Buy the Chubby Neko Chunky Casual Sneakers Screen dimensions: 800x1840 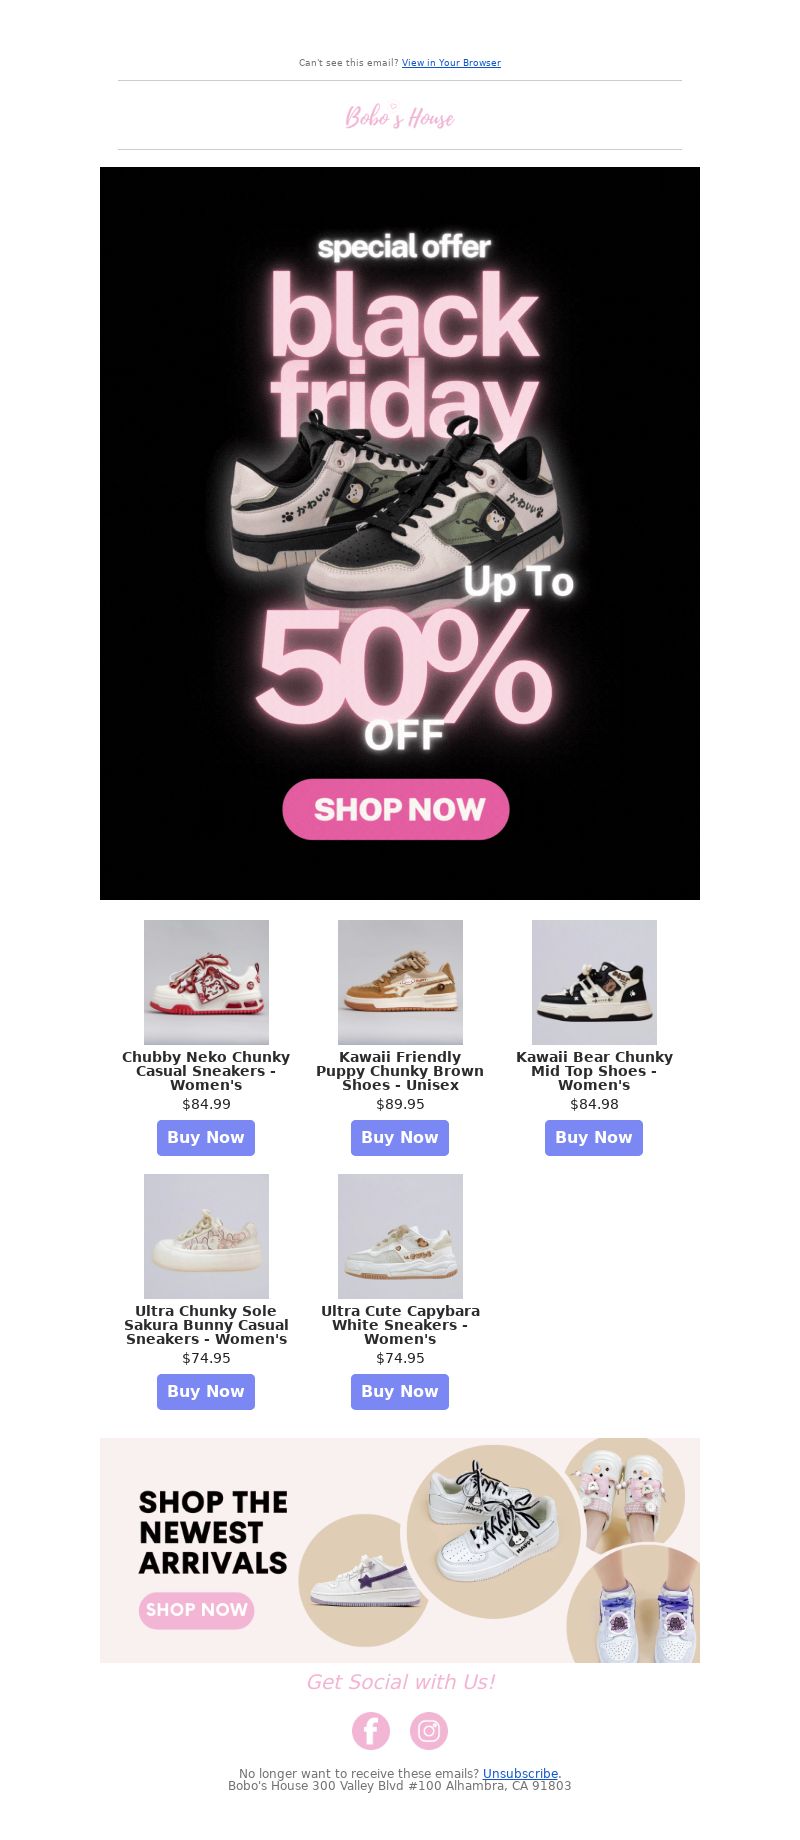206,1138
